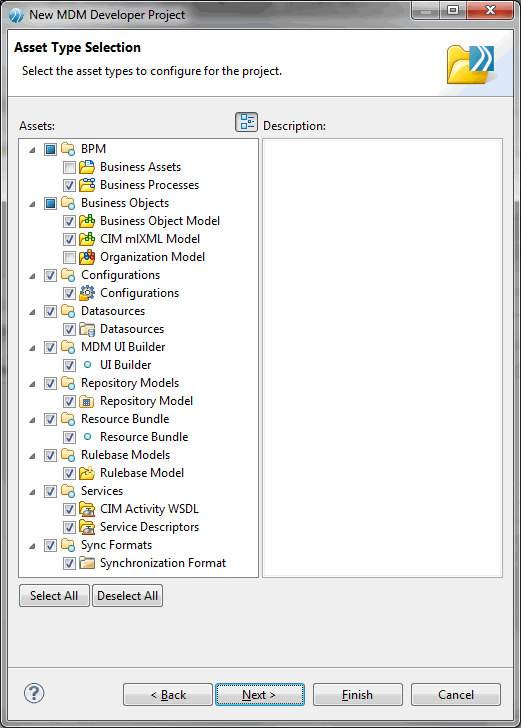Collapse the Business Objects tree node

(x=32, y=204)
